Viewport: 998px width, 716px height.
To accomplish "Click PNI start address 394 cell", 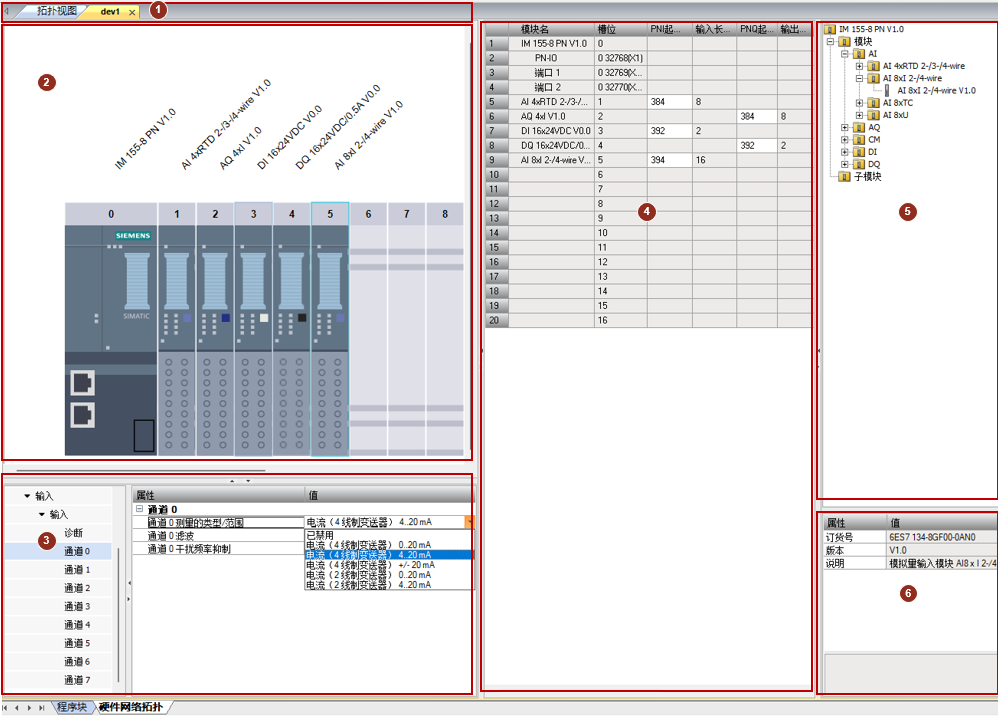I will pyautogui.click(x=670, y=160).
